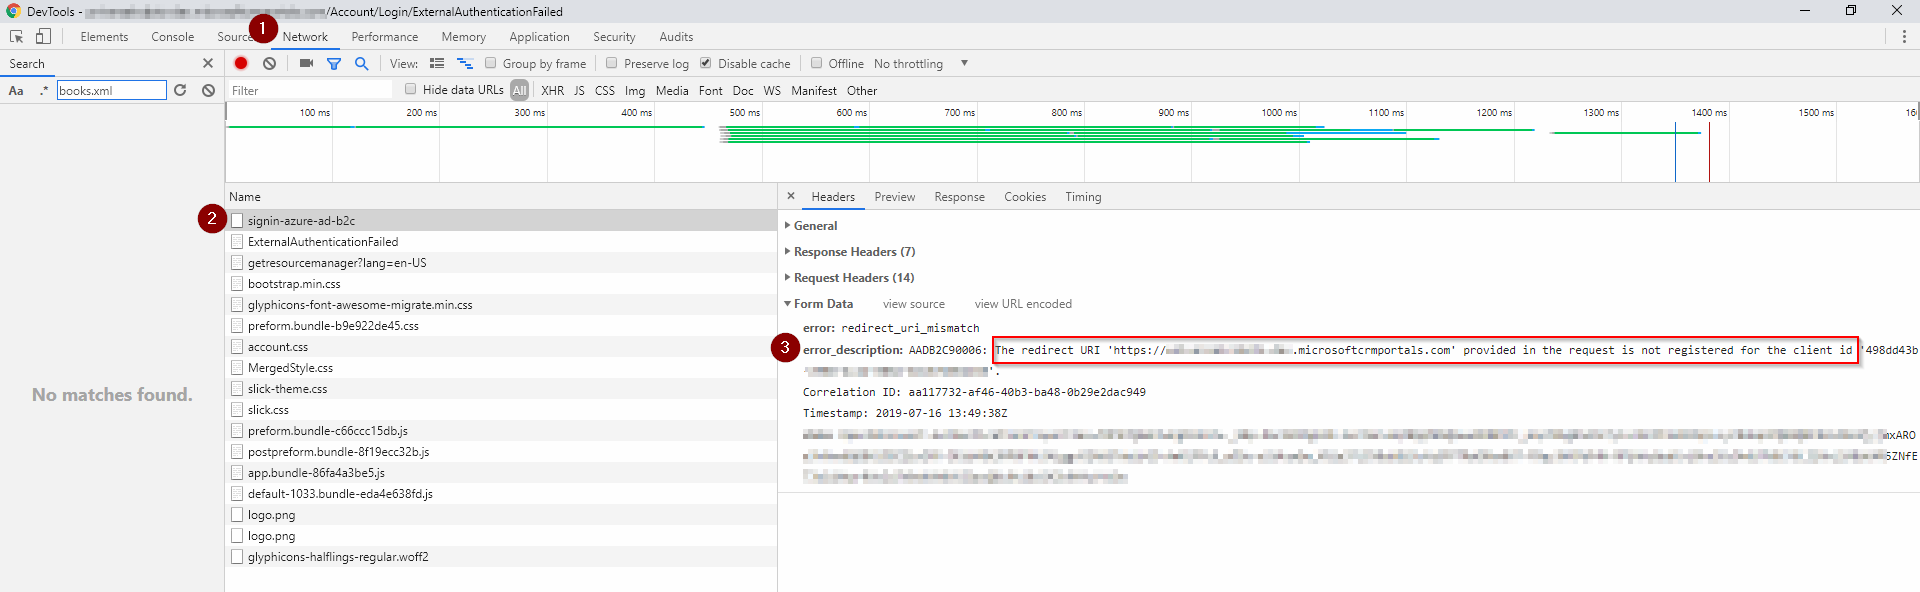Screen dimensions: 1920x592
Task: Enable the Preserve log checkbox
Action: click(612, 63)
